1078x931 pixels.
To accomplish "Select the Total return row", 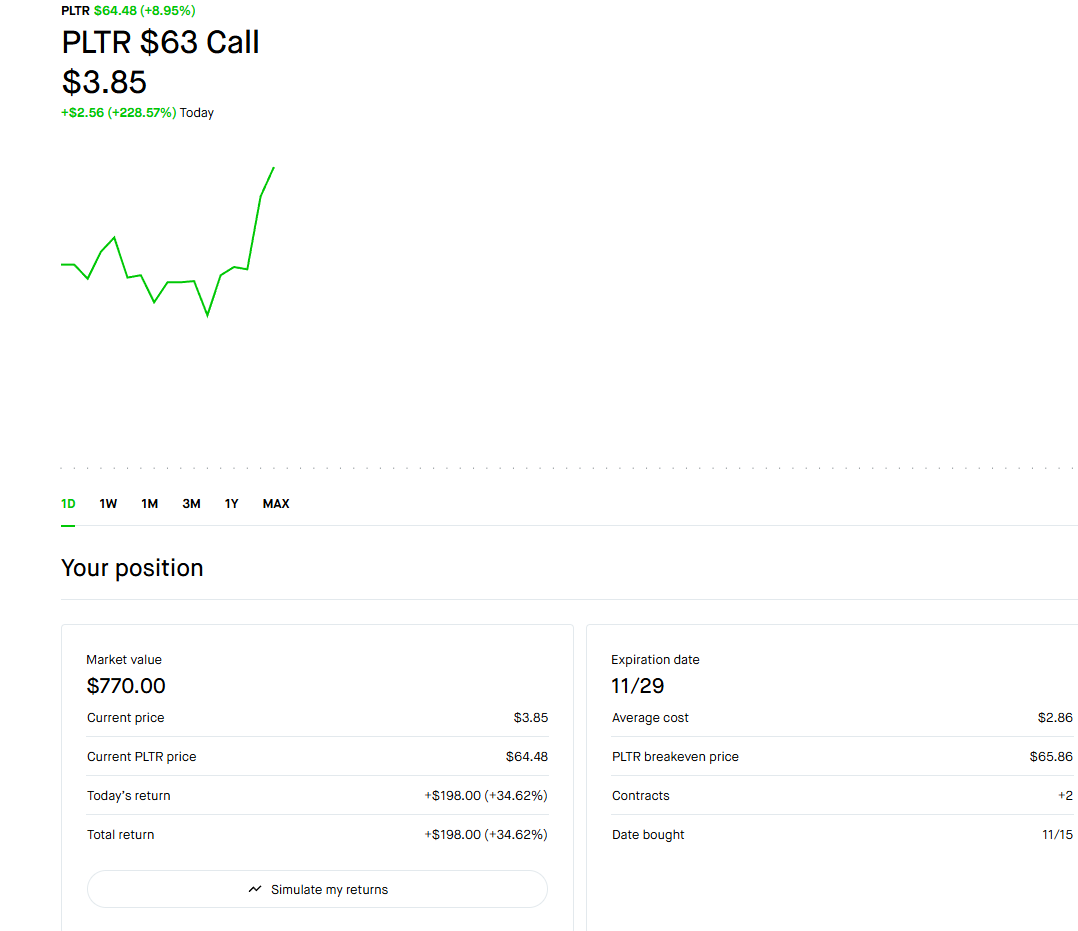I will 317,834.
